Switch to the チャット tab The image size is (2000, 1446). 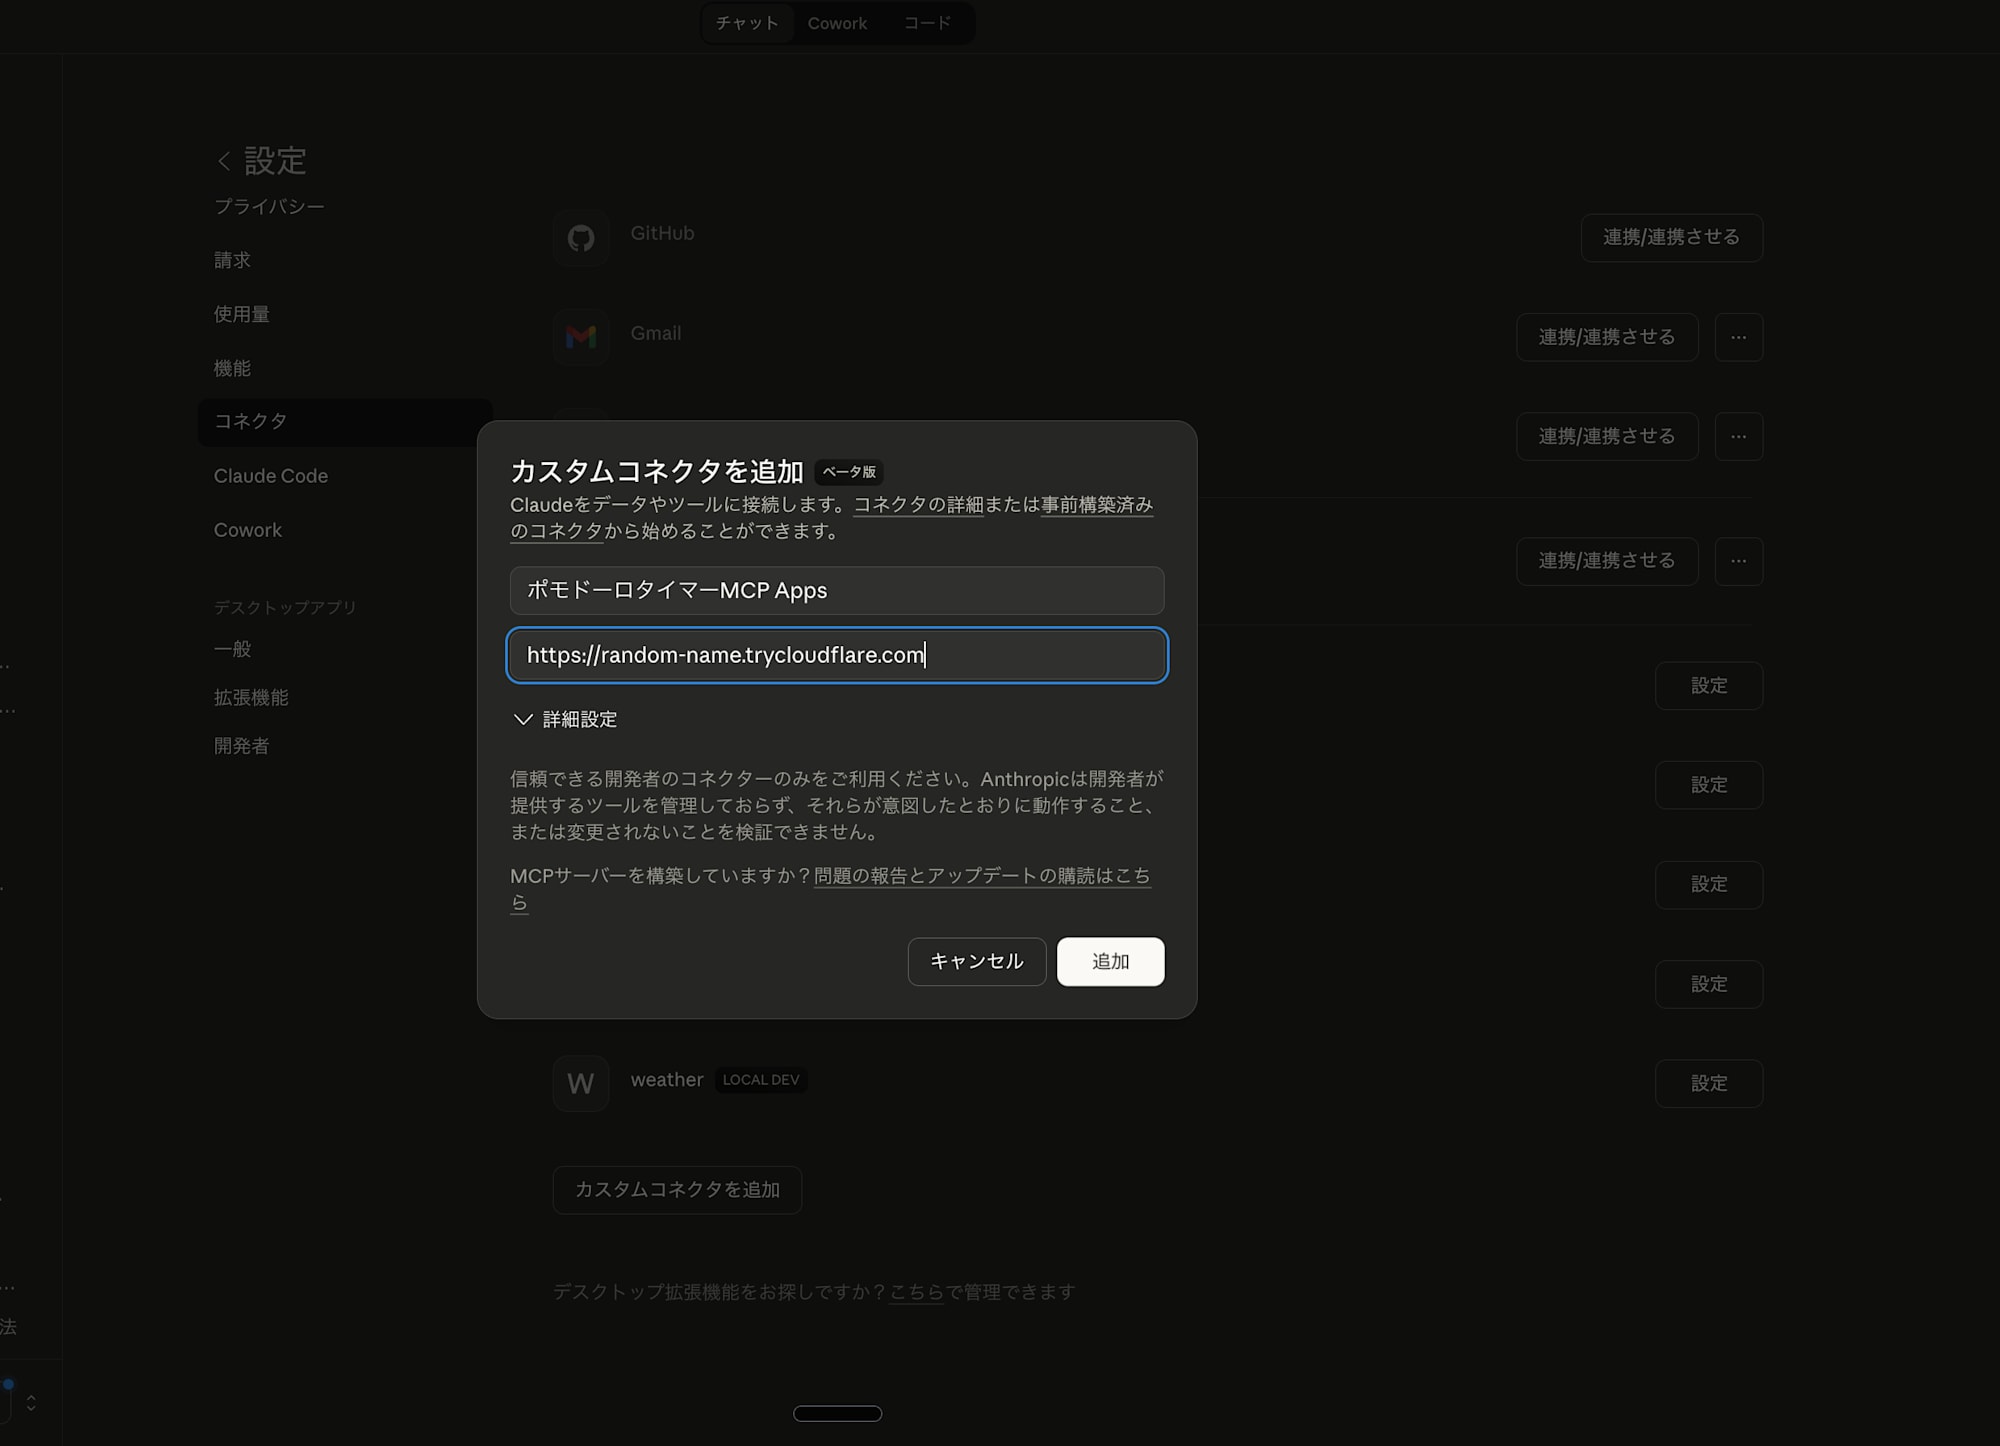coord(746,22)
